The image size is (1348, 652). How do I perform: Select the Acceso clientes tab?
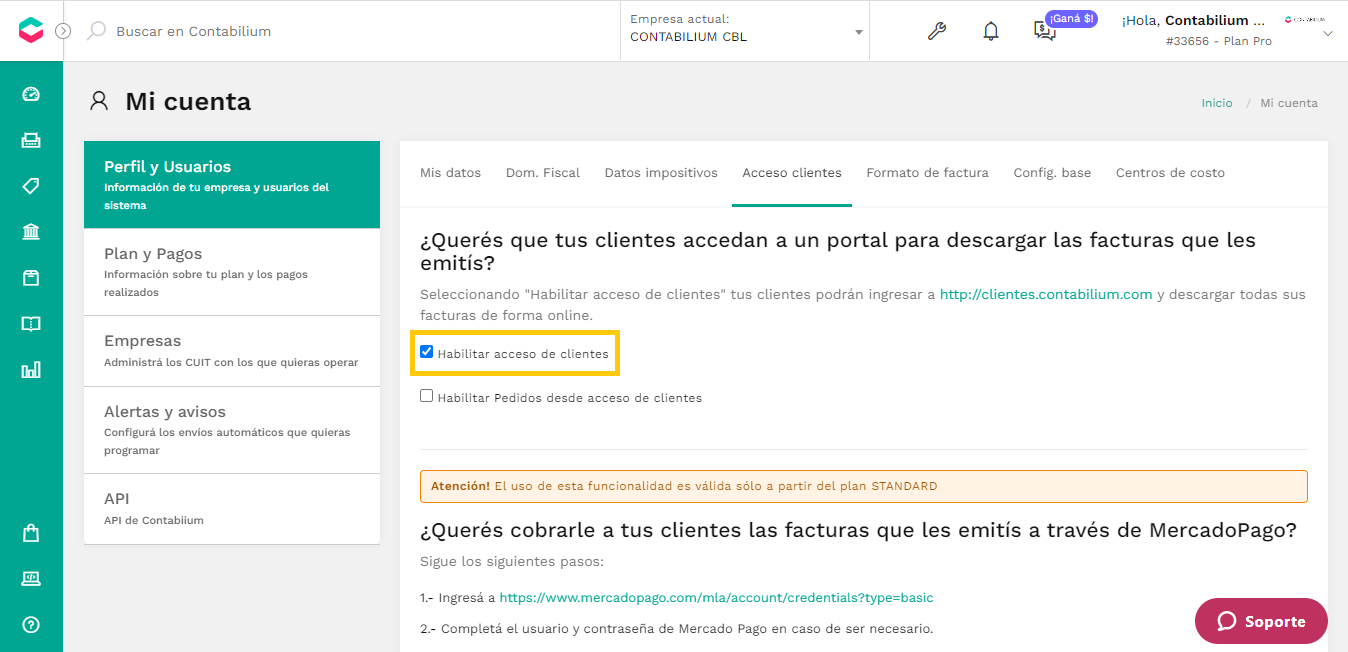[x=792, y=173]
